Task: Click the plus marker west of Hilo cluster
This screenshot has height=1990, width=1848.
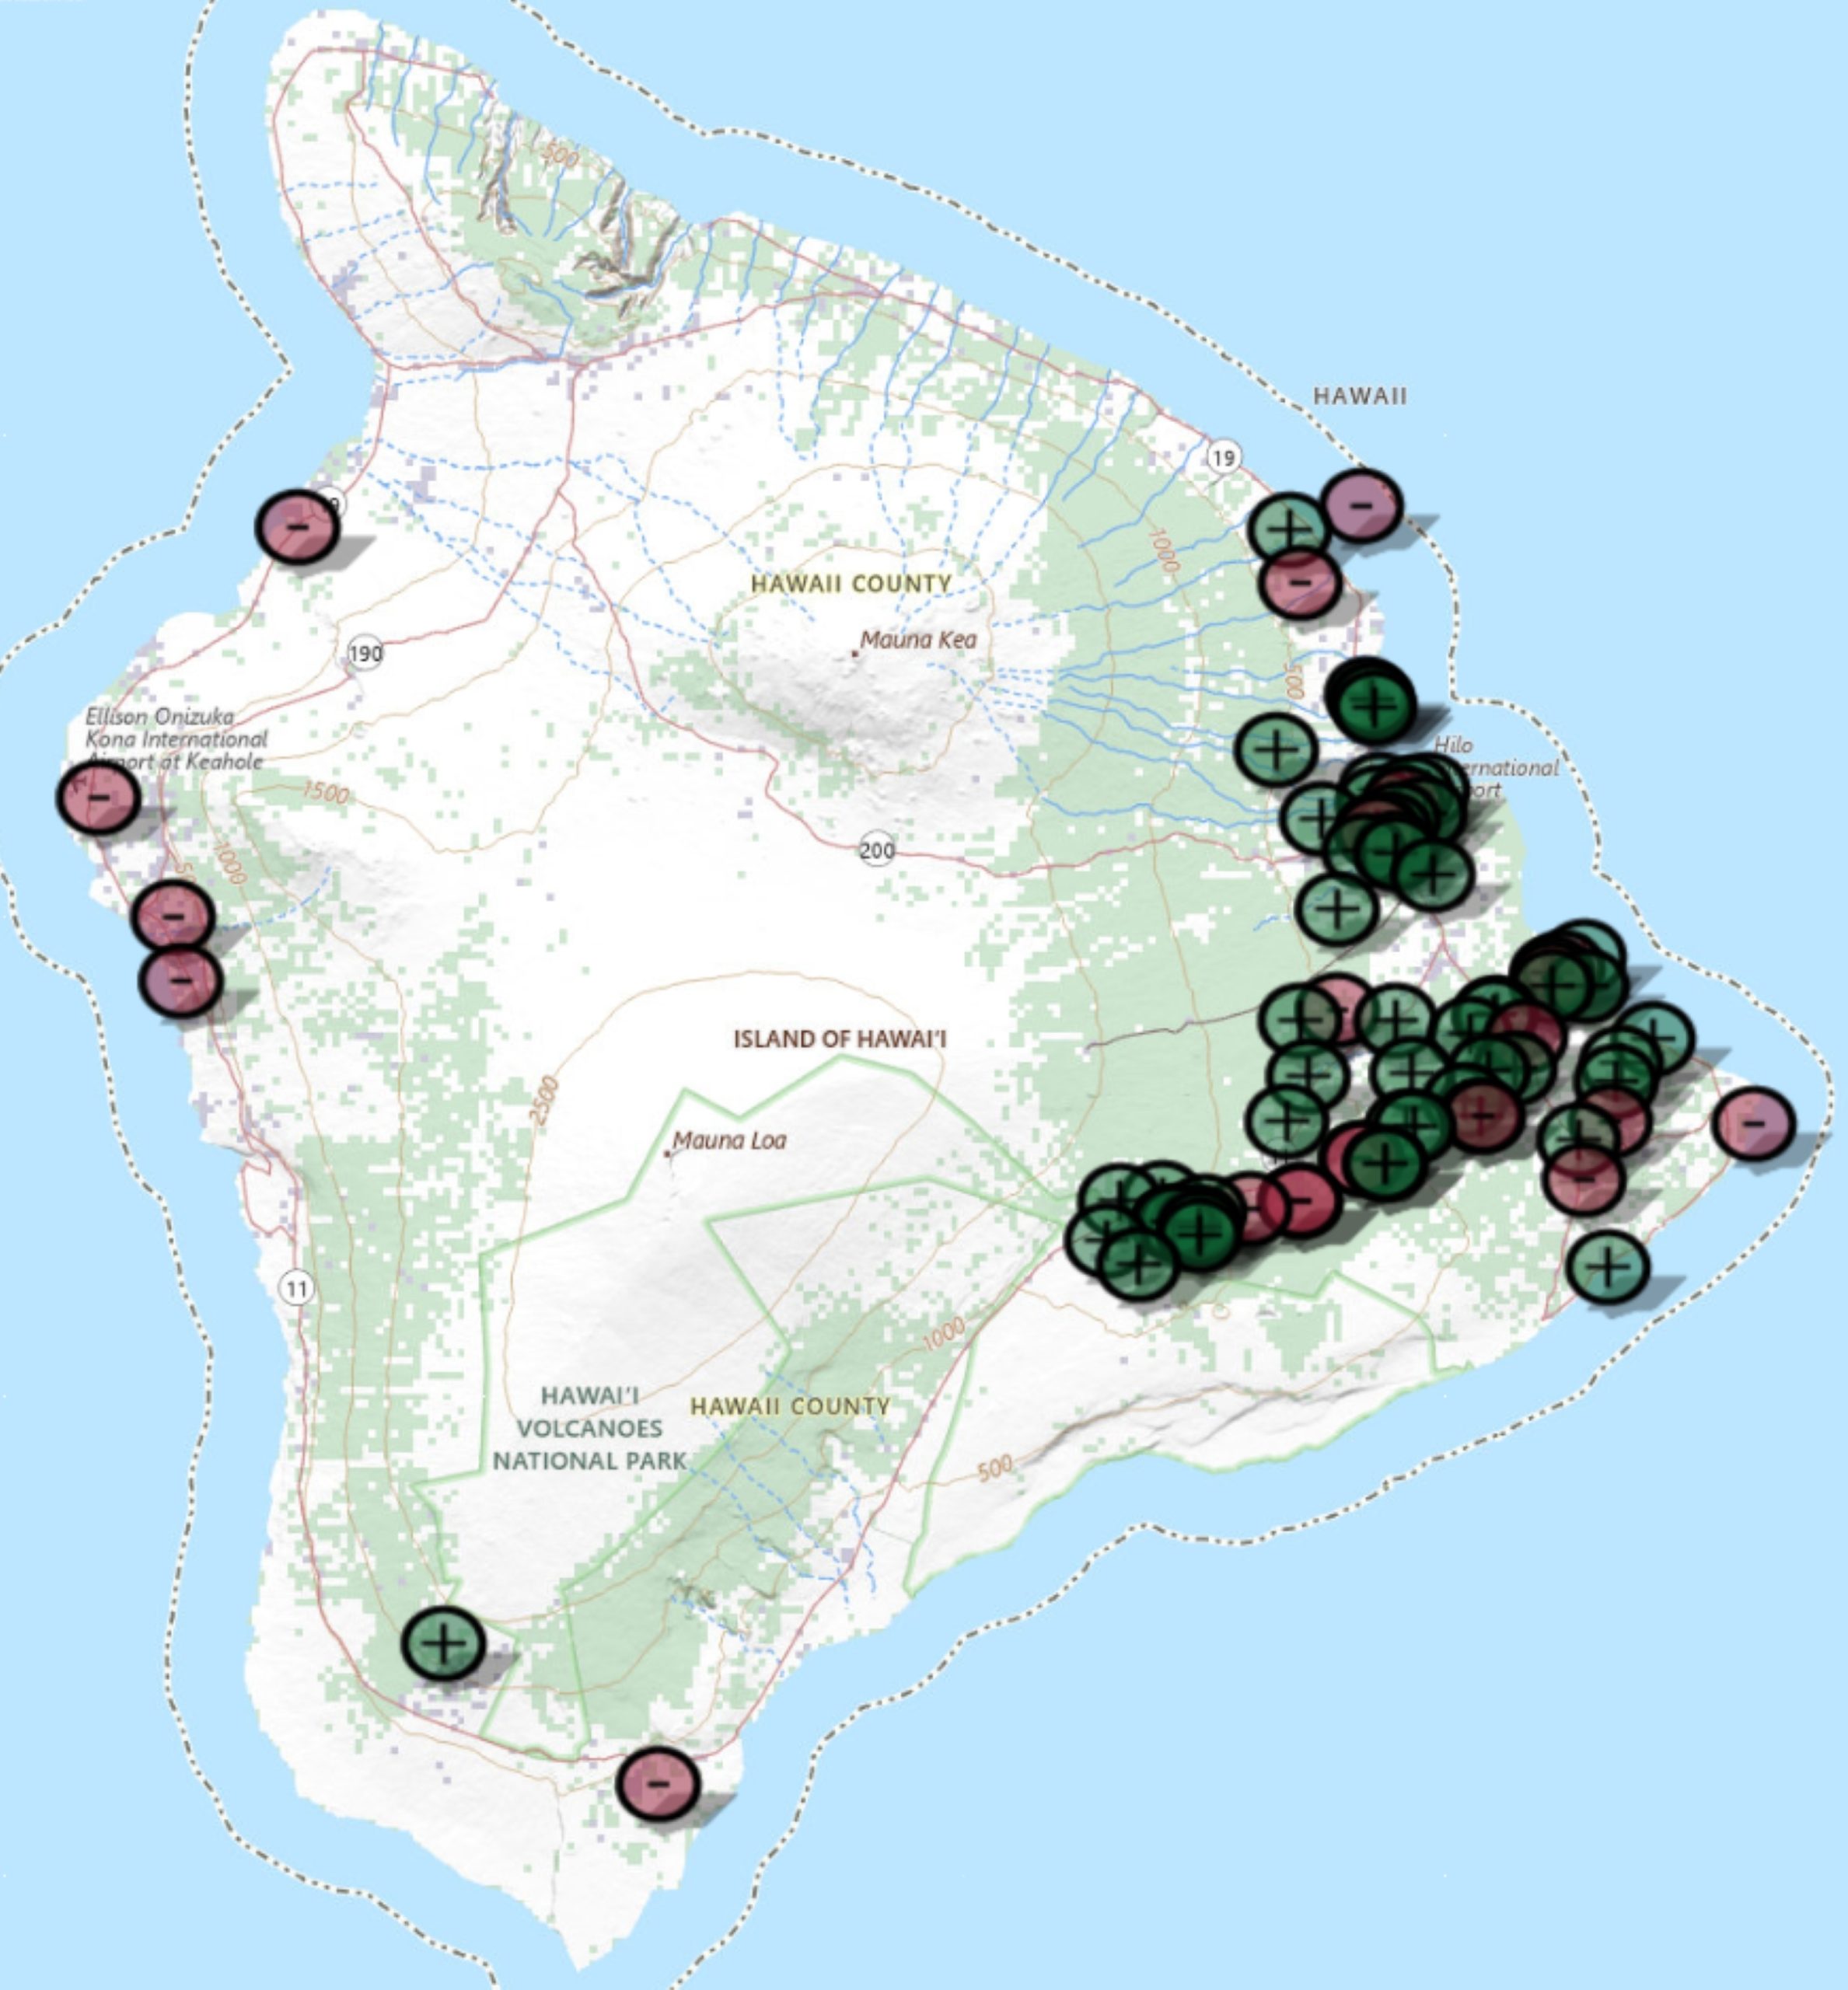Action: (x=1275, y=749)
